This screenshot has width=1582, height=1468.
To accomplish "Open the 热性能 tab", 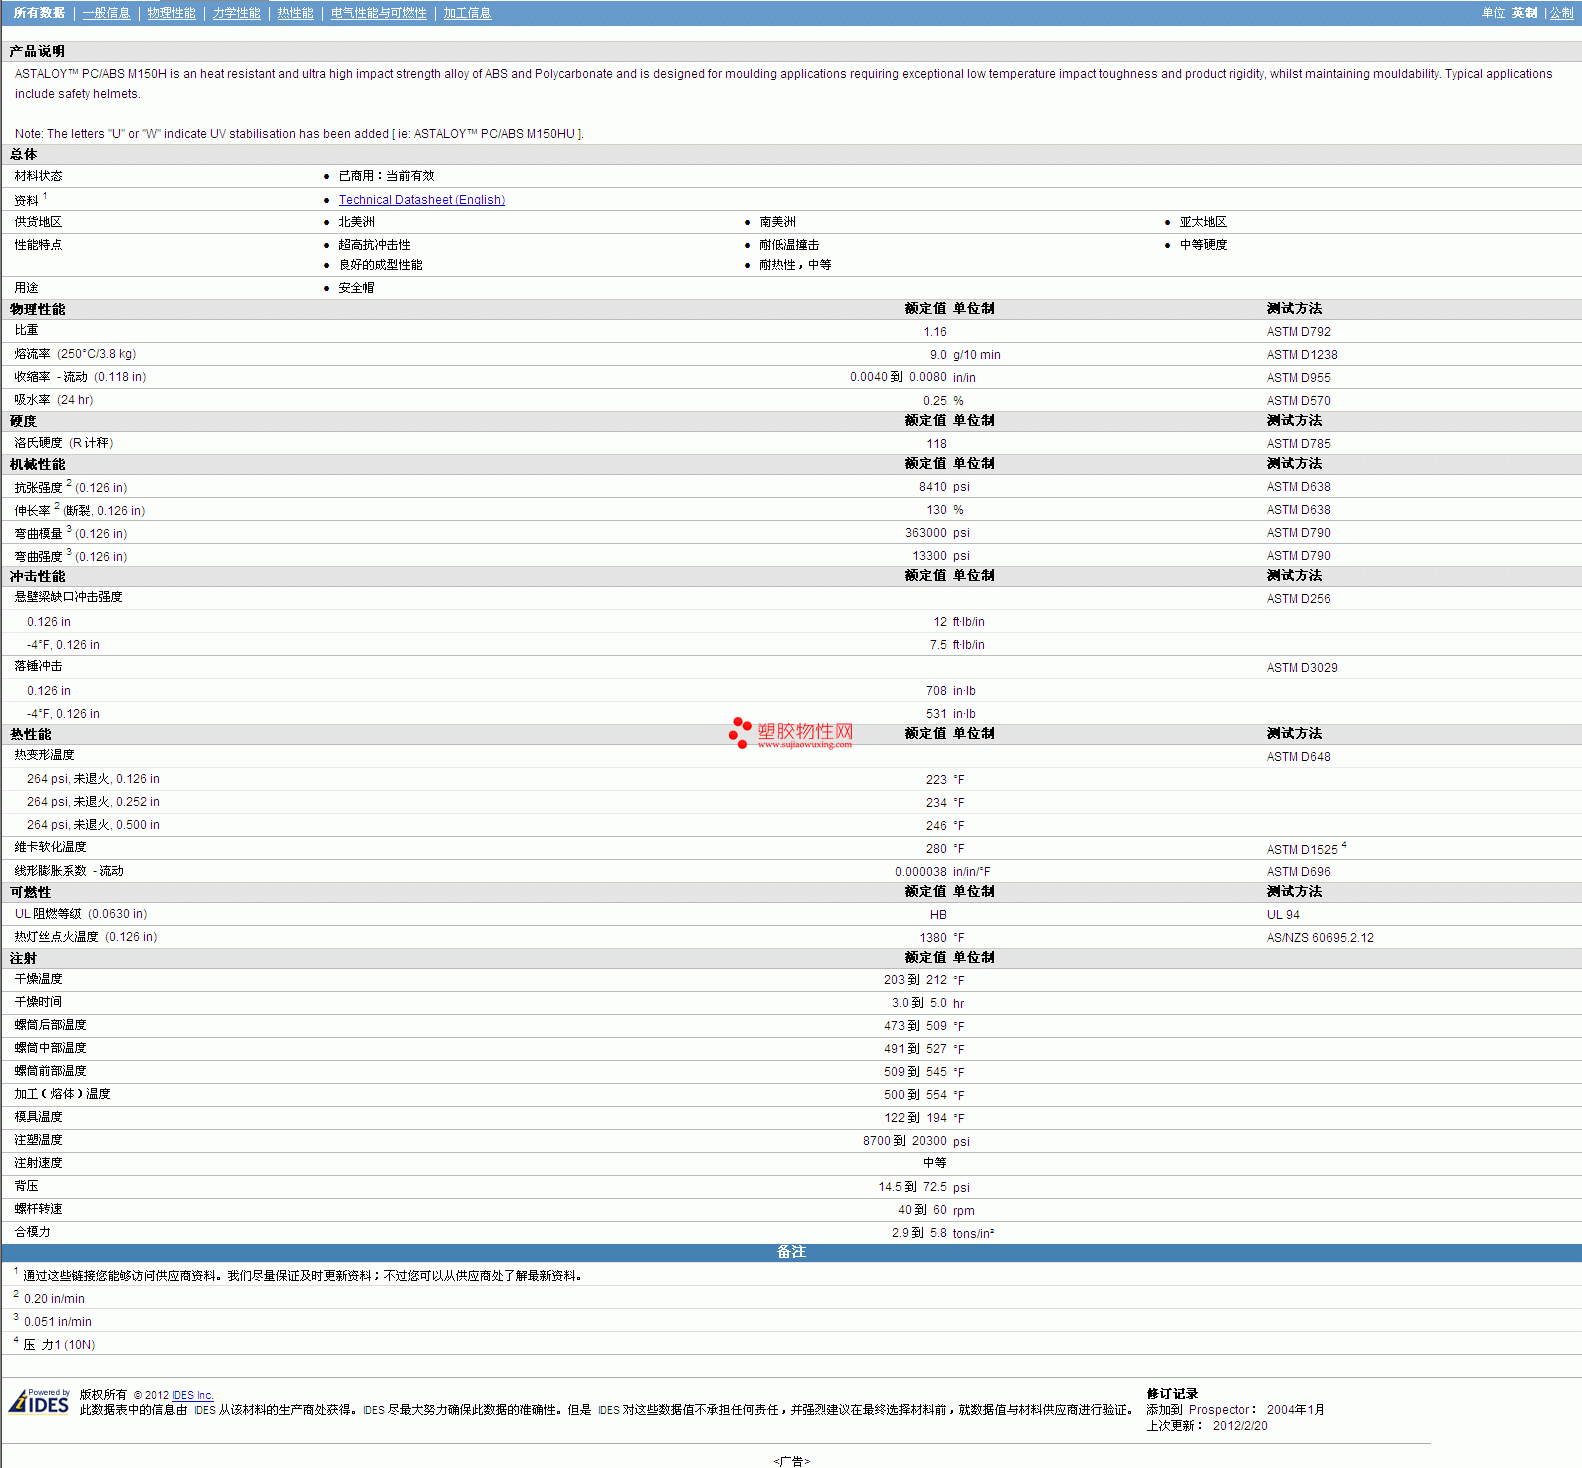I will pos(296,13).
